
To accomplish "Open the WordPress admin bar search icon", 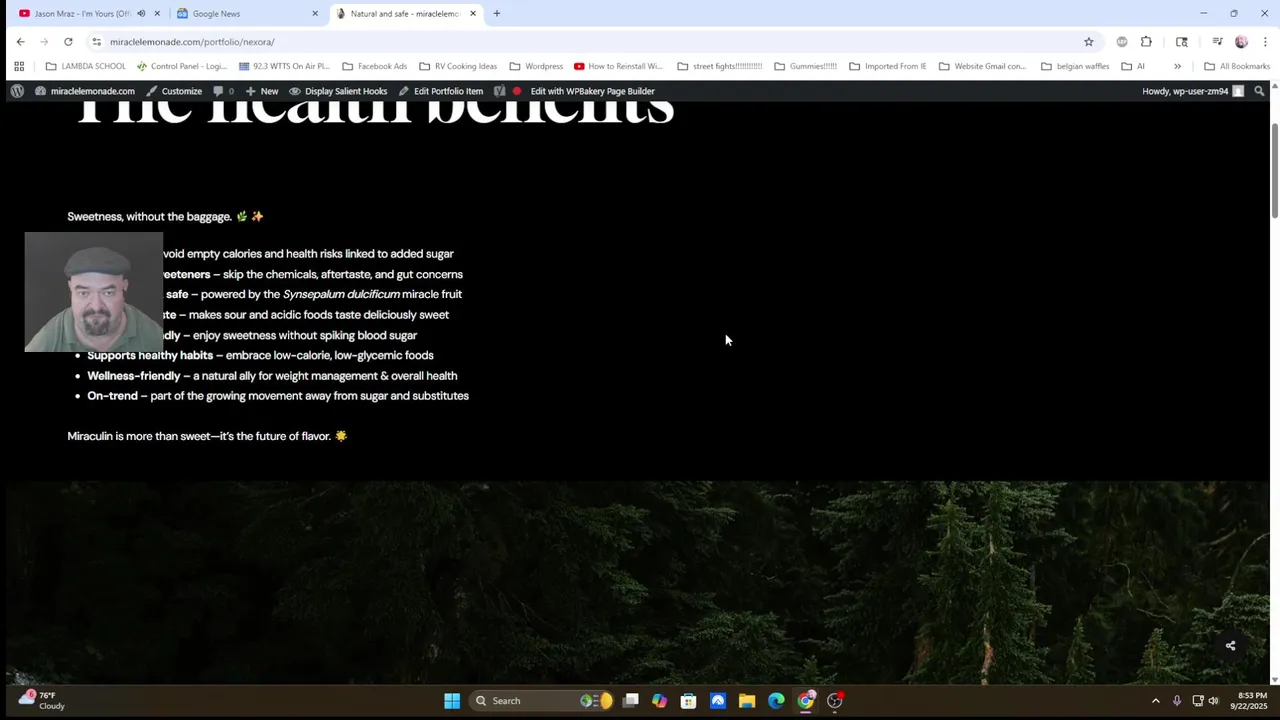I will point(1259,91).
